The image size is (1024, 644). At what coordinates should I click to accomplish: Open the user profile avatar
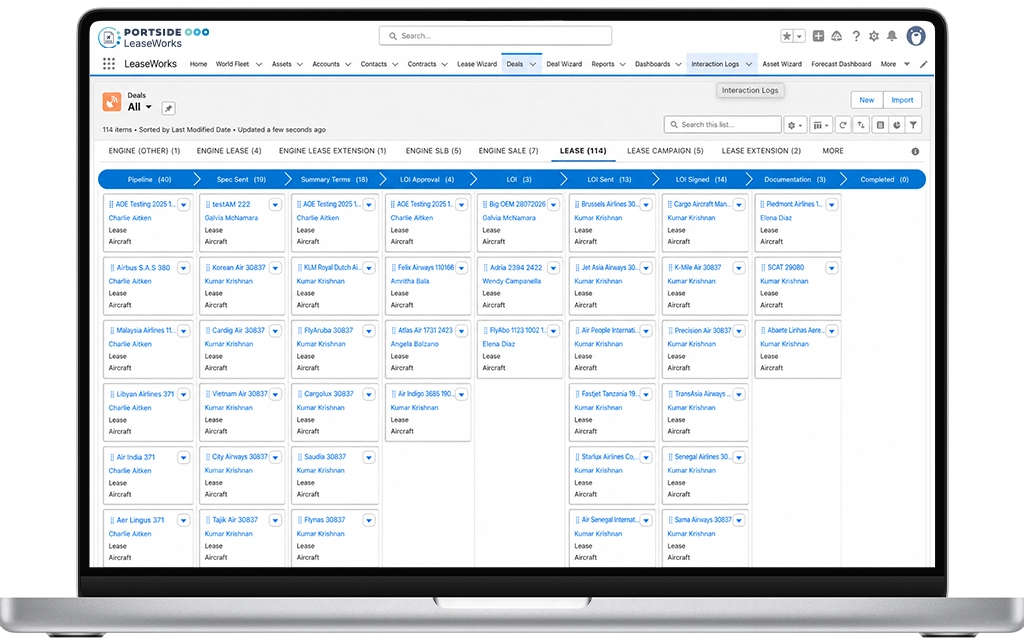pos(916,36)
